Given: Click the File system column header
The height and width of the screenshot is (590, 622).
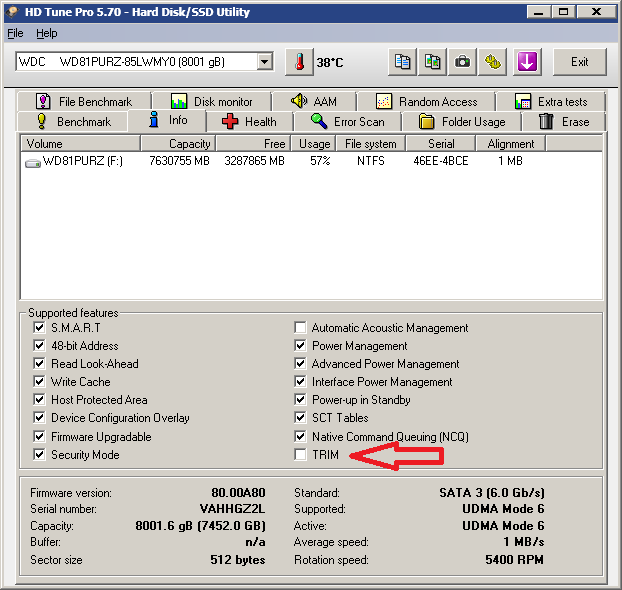Looking at the screenshot, I should [x=371, y=144].
